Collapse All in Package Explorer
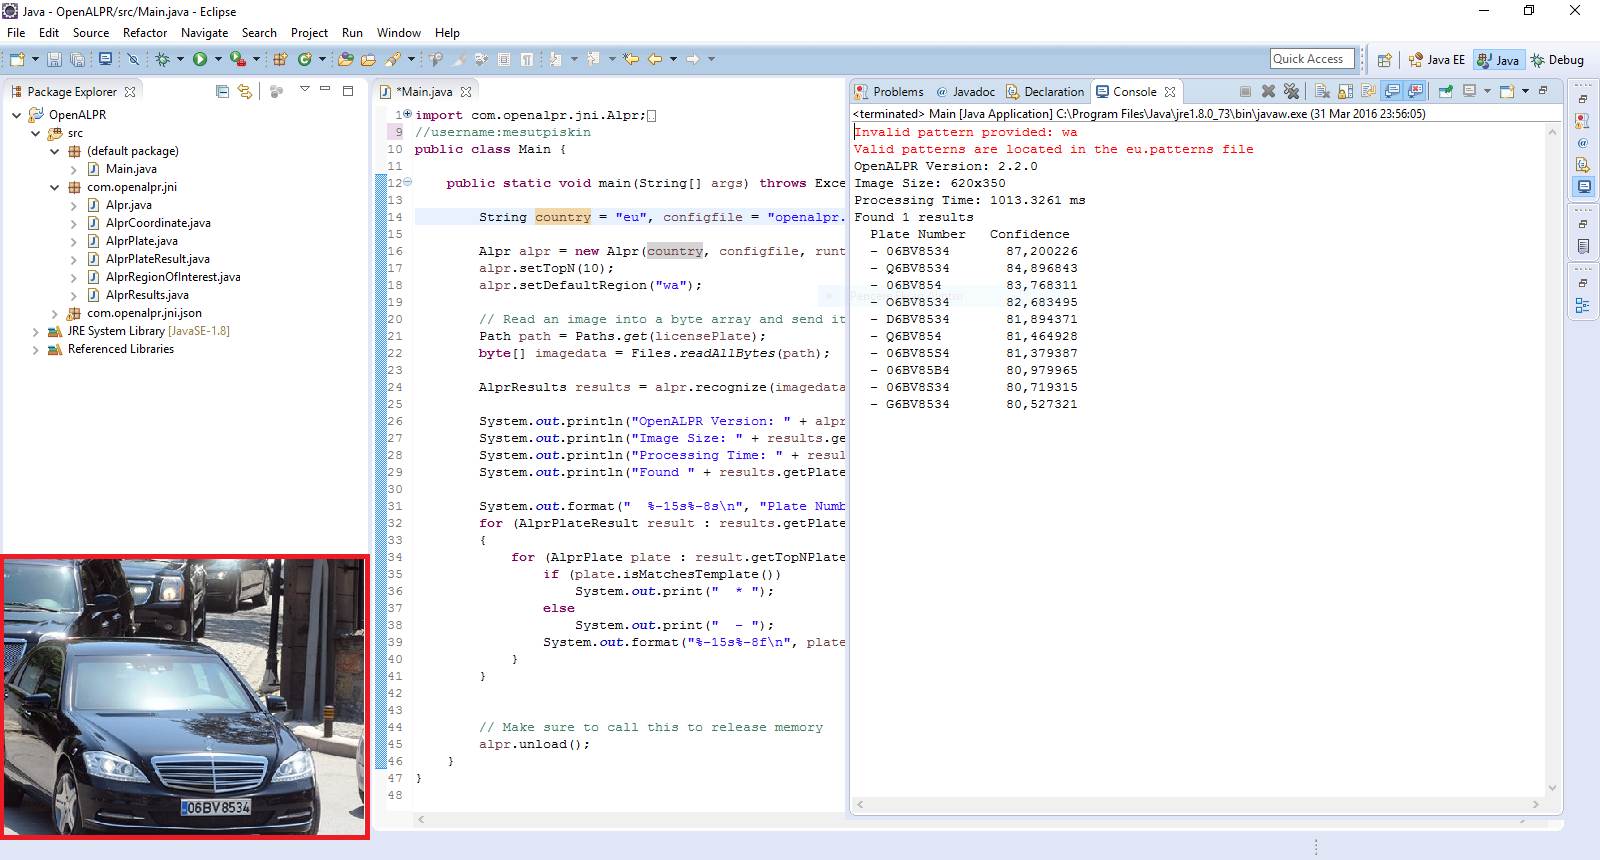The image size is (1600, 860). tap(222, 91)
